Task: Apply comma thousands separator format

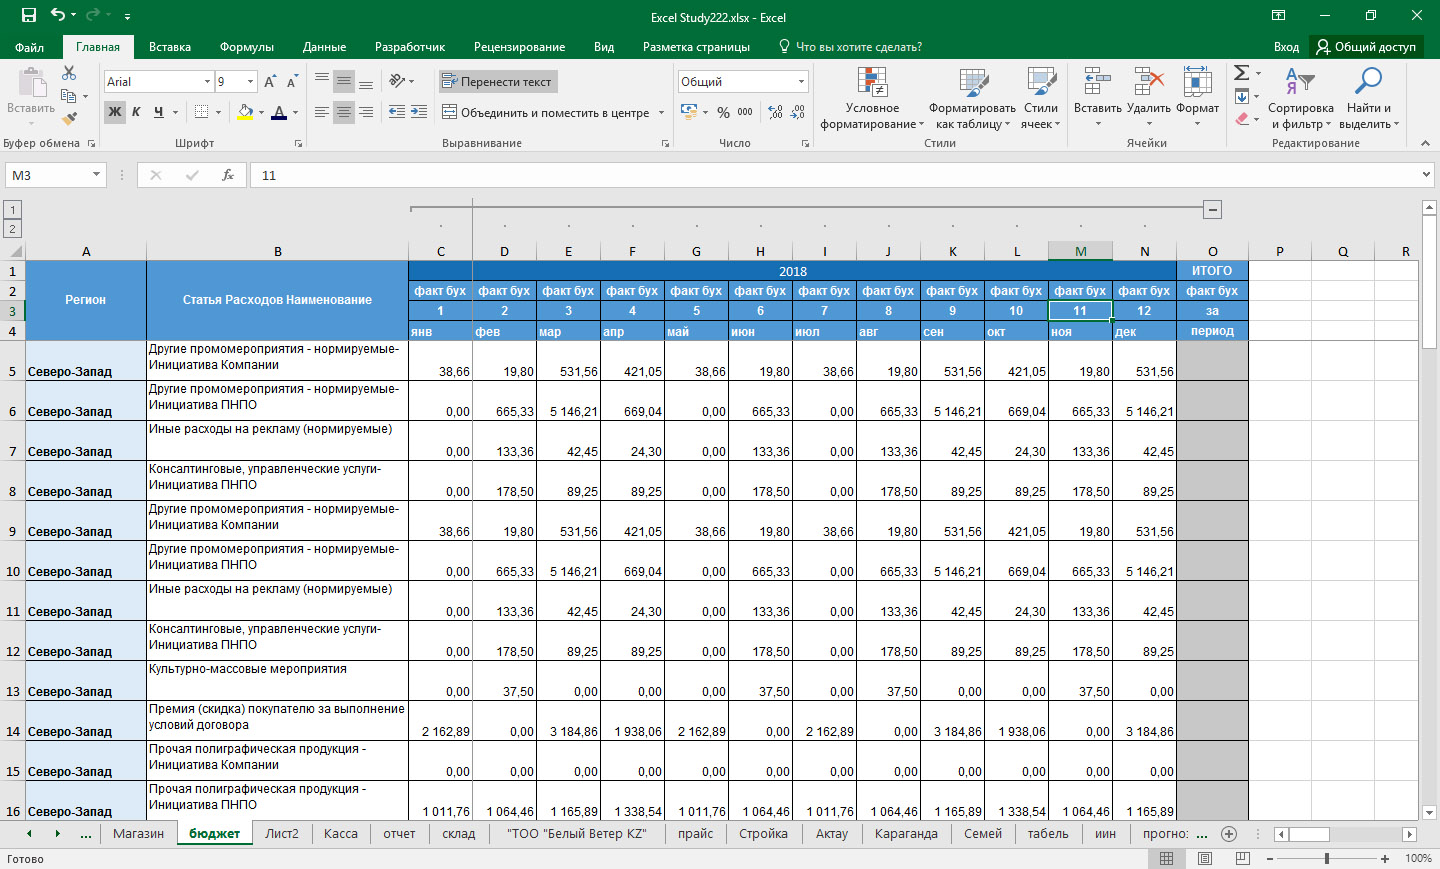Action: coord(745,113)
